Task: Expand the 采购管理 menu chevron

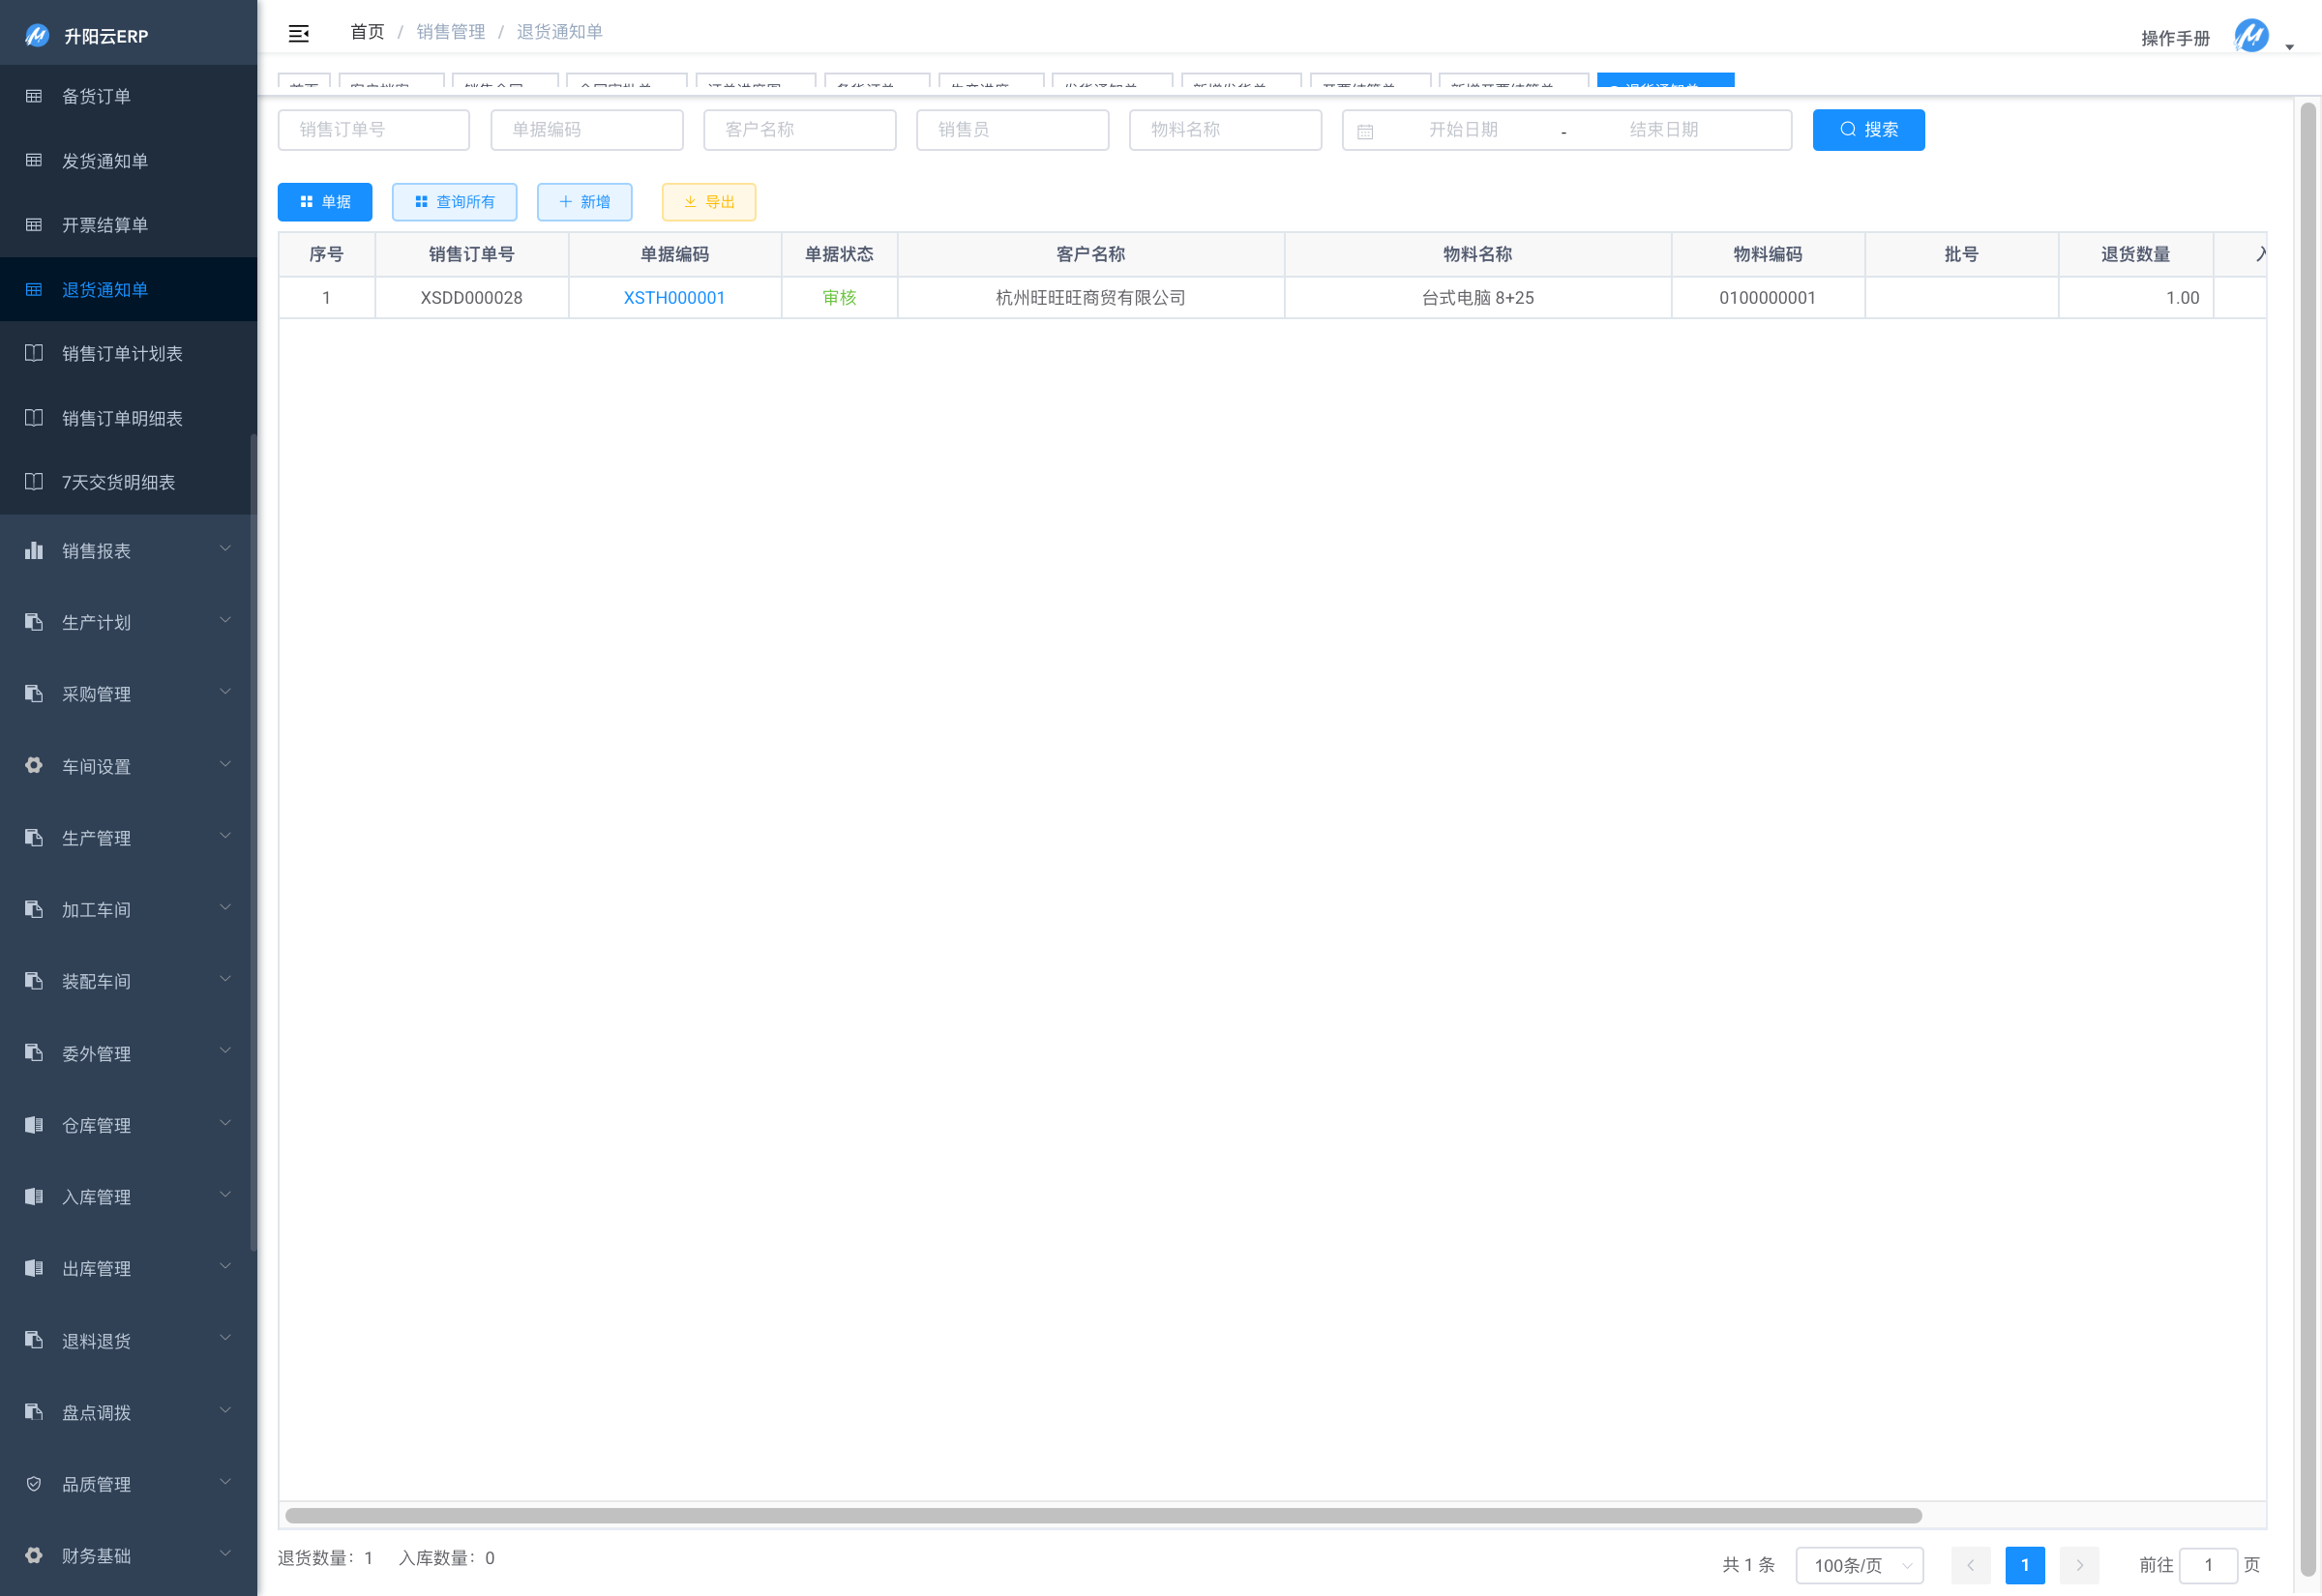Action: coord(225,692)
